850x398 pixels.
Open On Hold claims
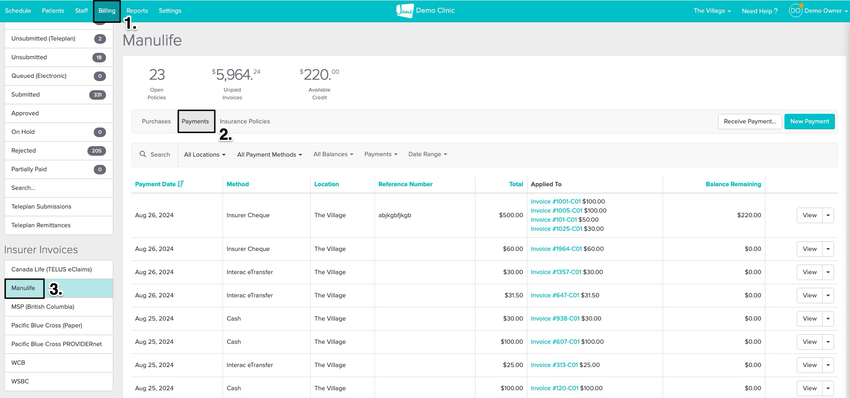point(59,132)
